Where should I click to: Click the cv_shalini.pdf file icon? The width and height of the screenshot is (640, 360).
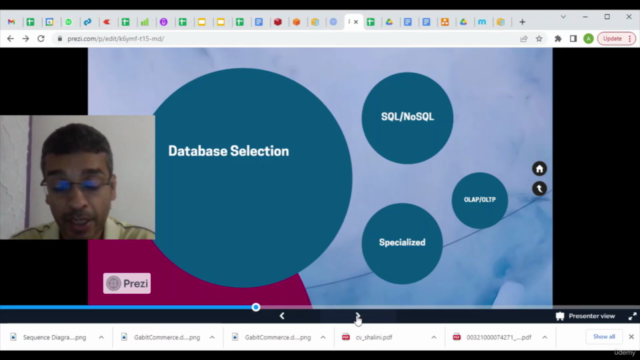click(346, 337)
